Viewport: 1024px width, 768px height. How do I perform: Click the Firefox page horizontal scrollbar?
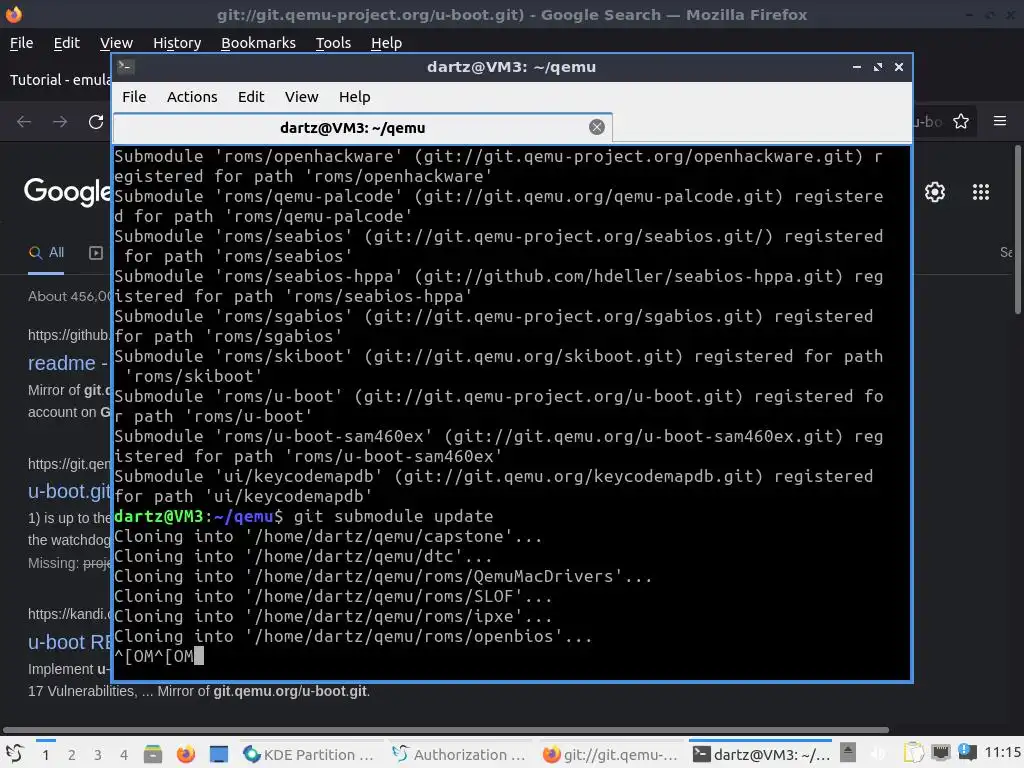pyautogui.click(x=446, y=729)
